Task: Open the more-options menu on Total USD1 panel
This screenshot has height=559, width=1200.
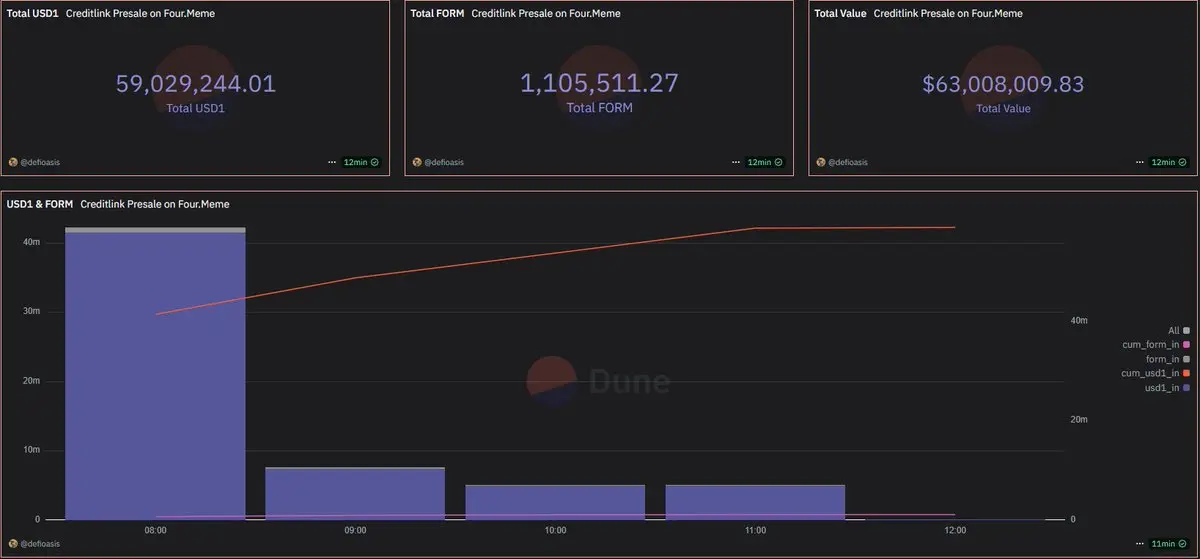Action: click(x=331, y=162)
